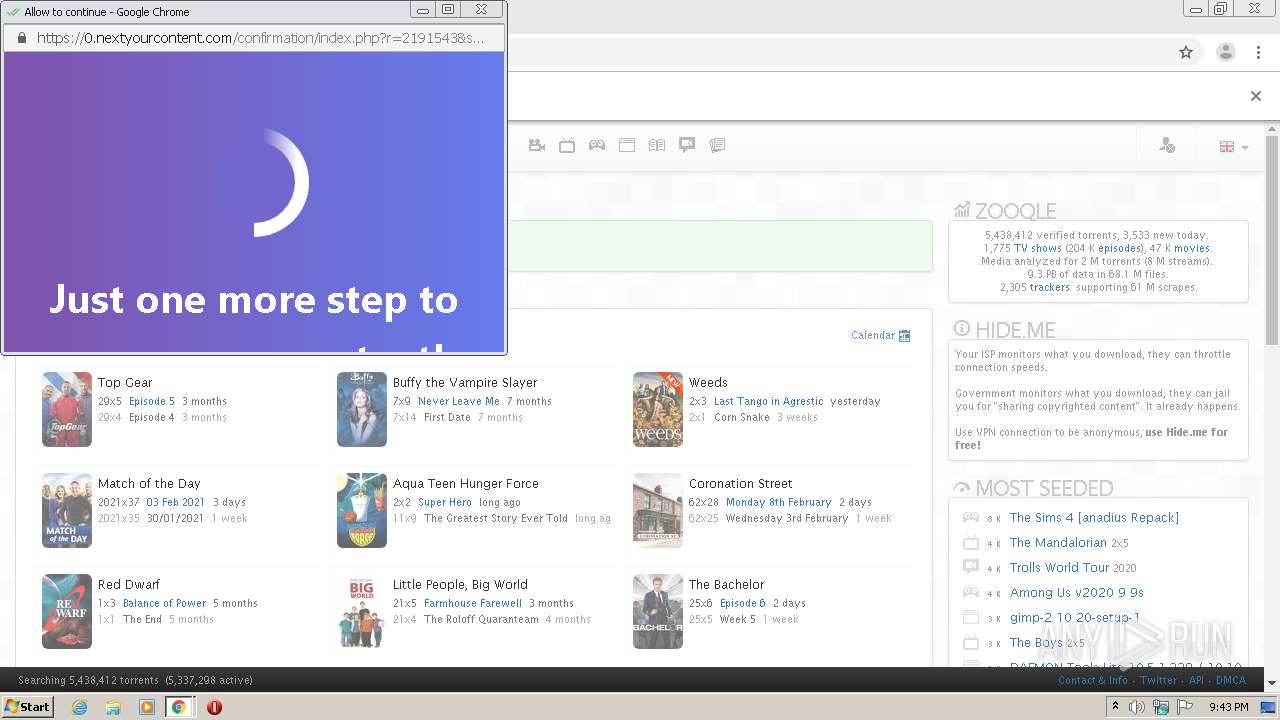The image size is (1280, 720).
Task: Click the user account icon in the header
Action: [x=1167, y=146]
